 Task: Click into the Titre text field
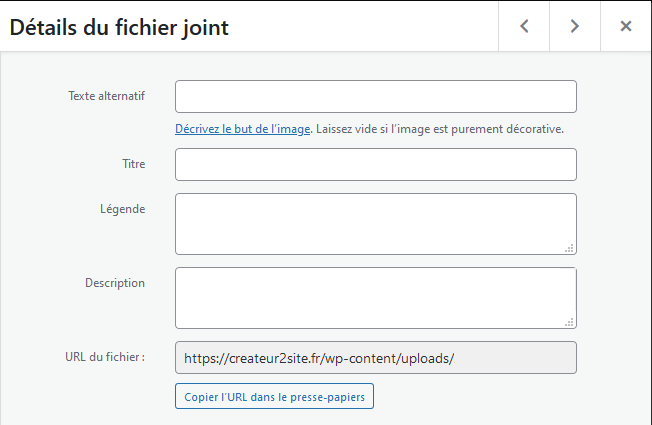coord(375,164)
